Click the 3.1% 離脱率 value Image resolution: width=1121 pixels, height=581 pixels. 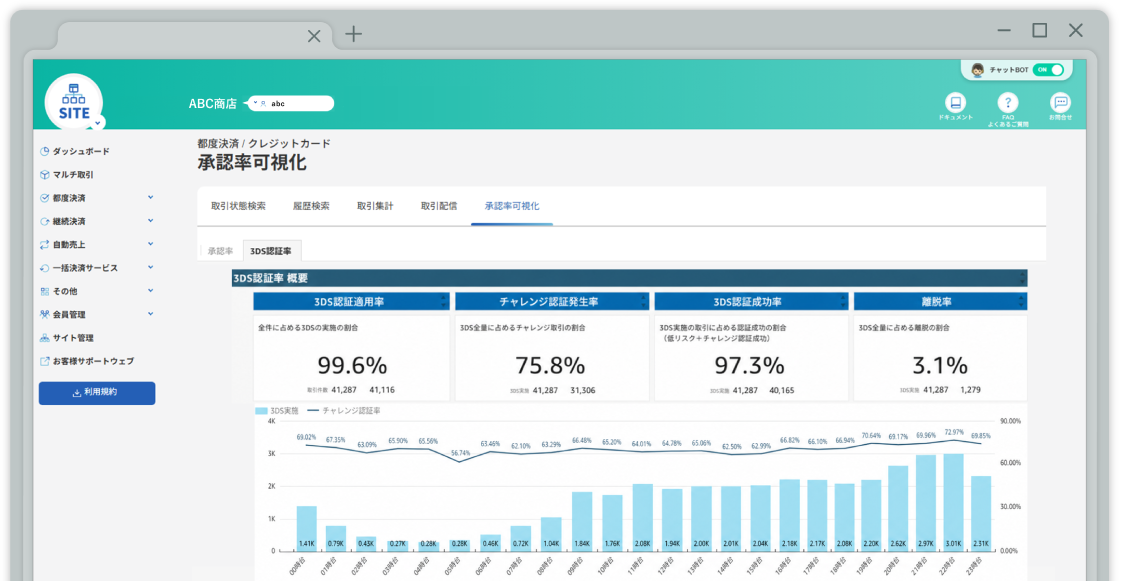(x=939, y=366)
